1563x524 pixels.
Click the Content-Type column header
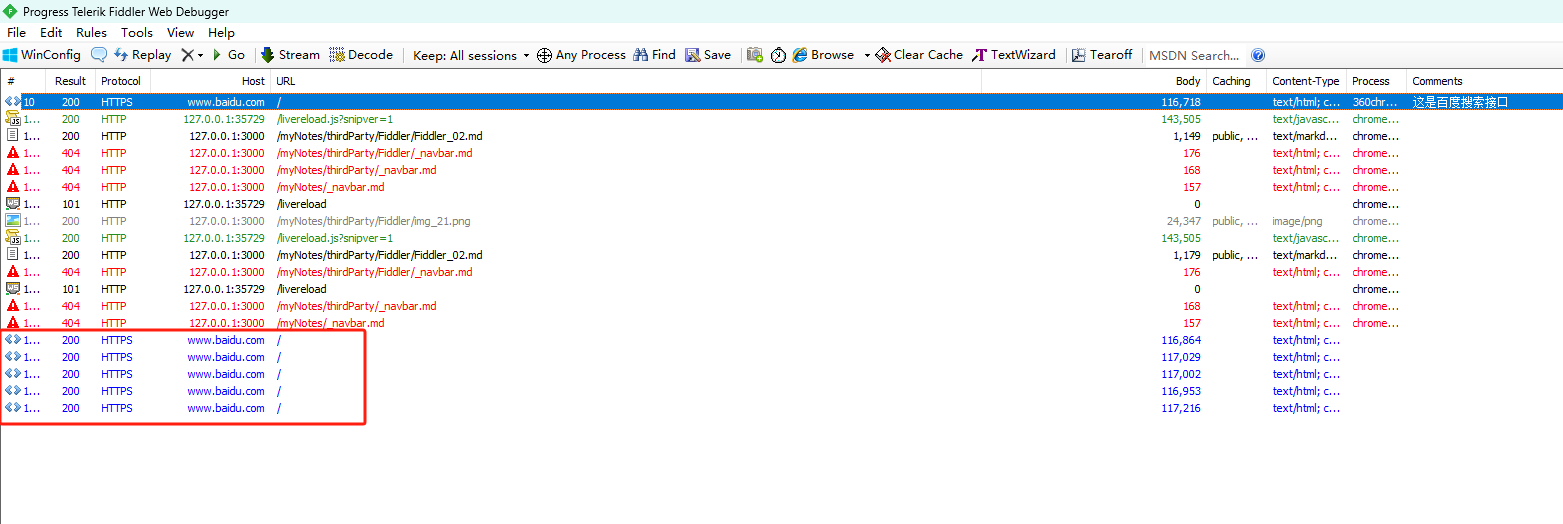(x=1306, y=81)
